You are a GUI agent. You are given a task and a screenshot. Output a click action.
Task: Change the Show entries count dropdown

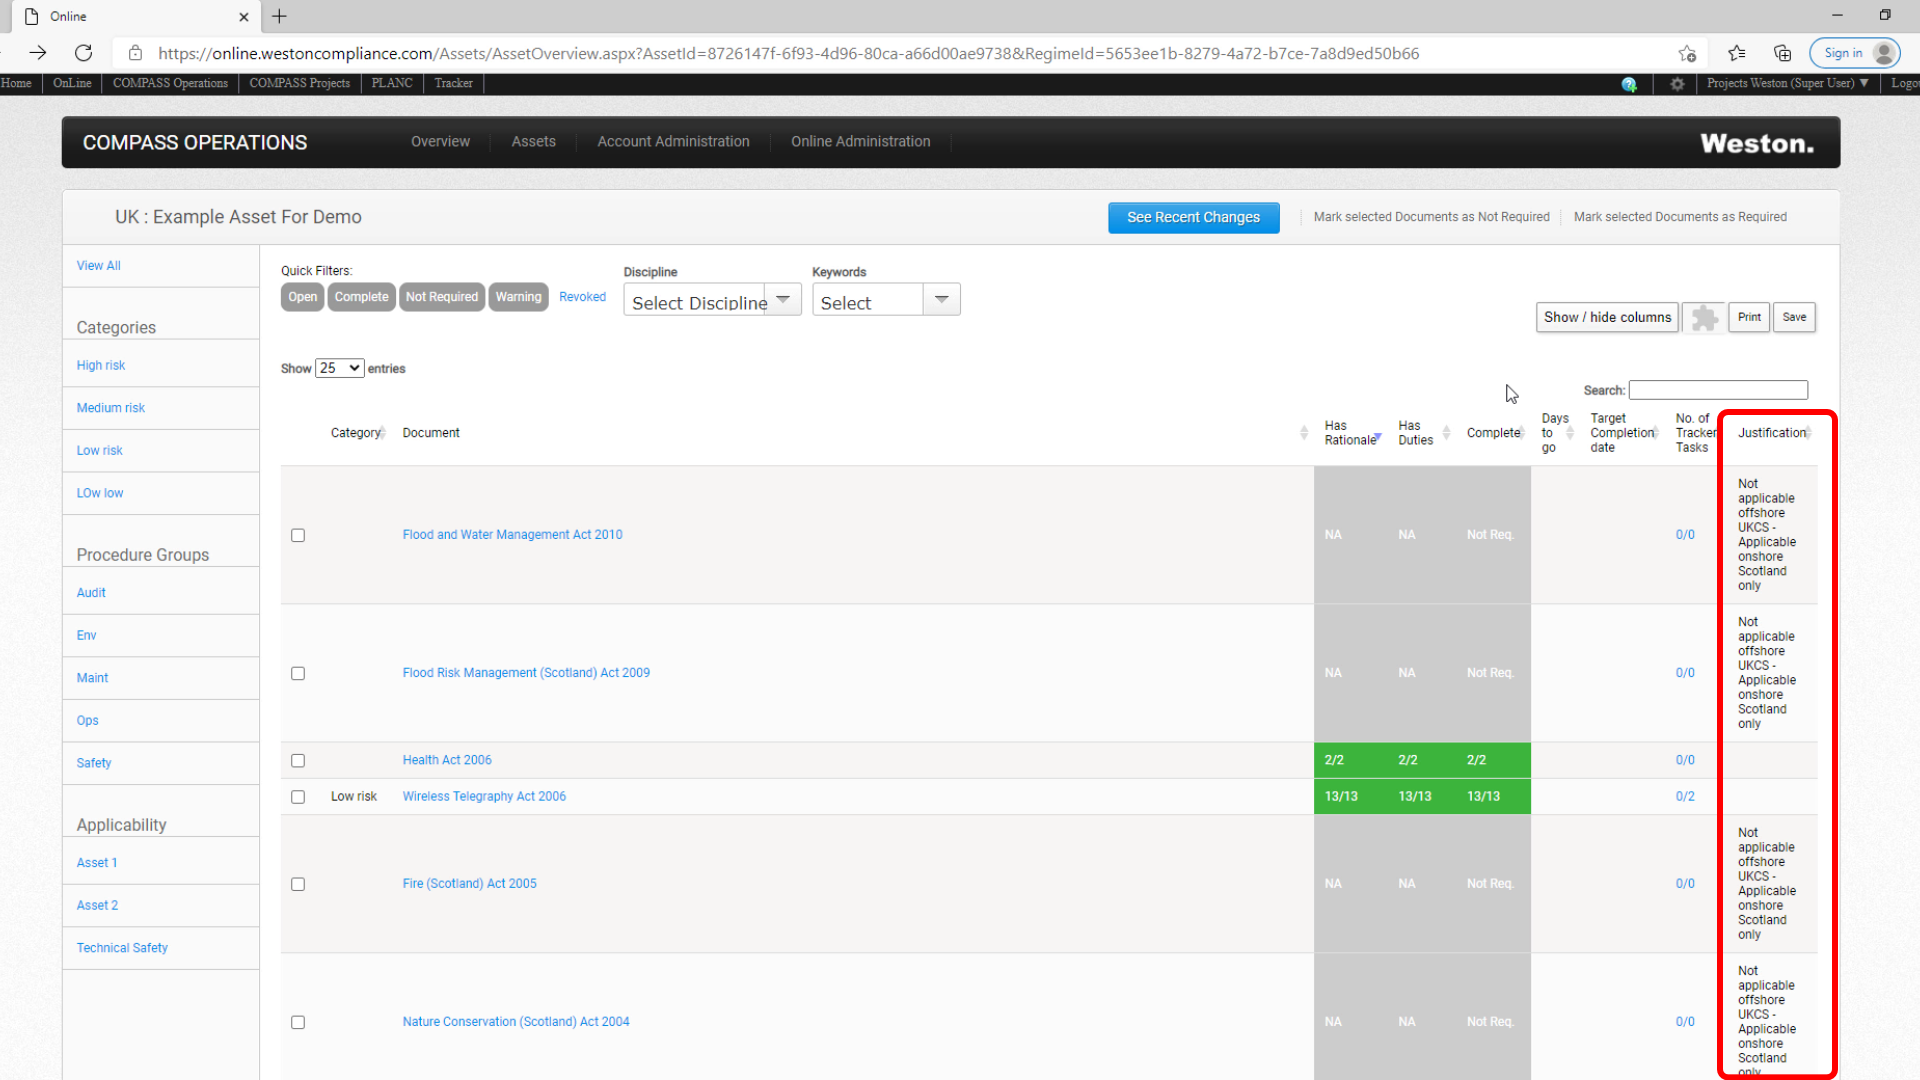click(x=339, y=368)
